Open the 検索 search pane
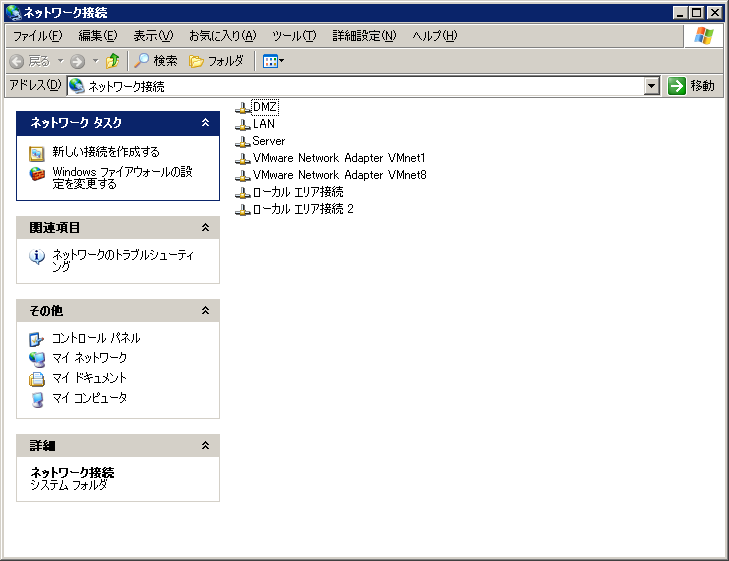The image size is (729, 561). (156, 61)
